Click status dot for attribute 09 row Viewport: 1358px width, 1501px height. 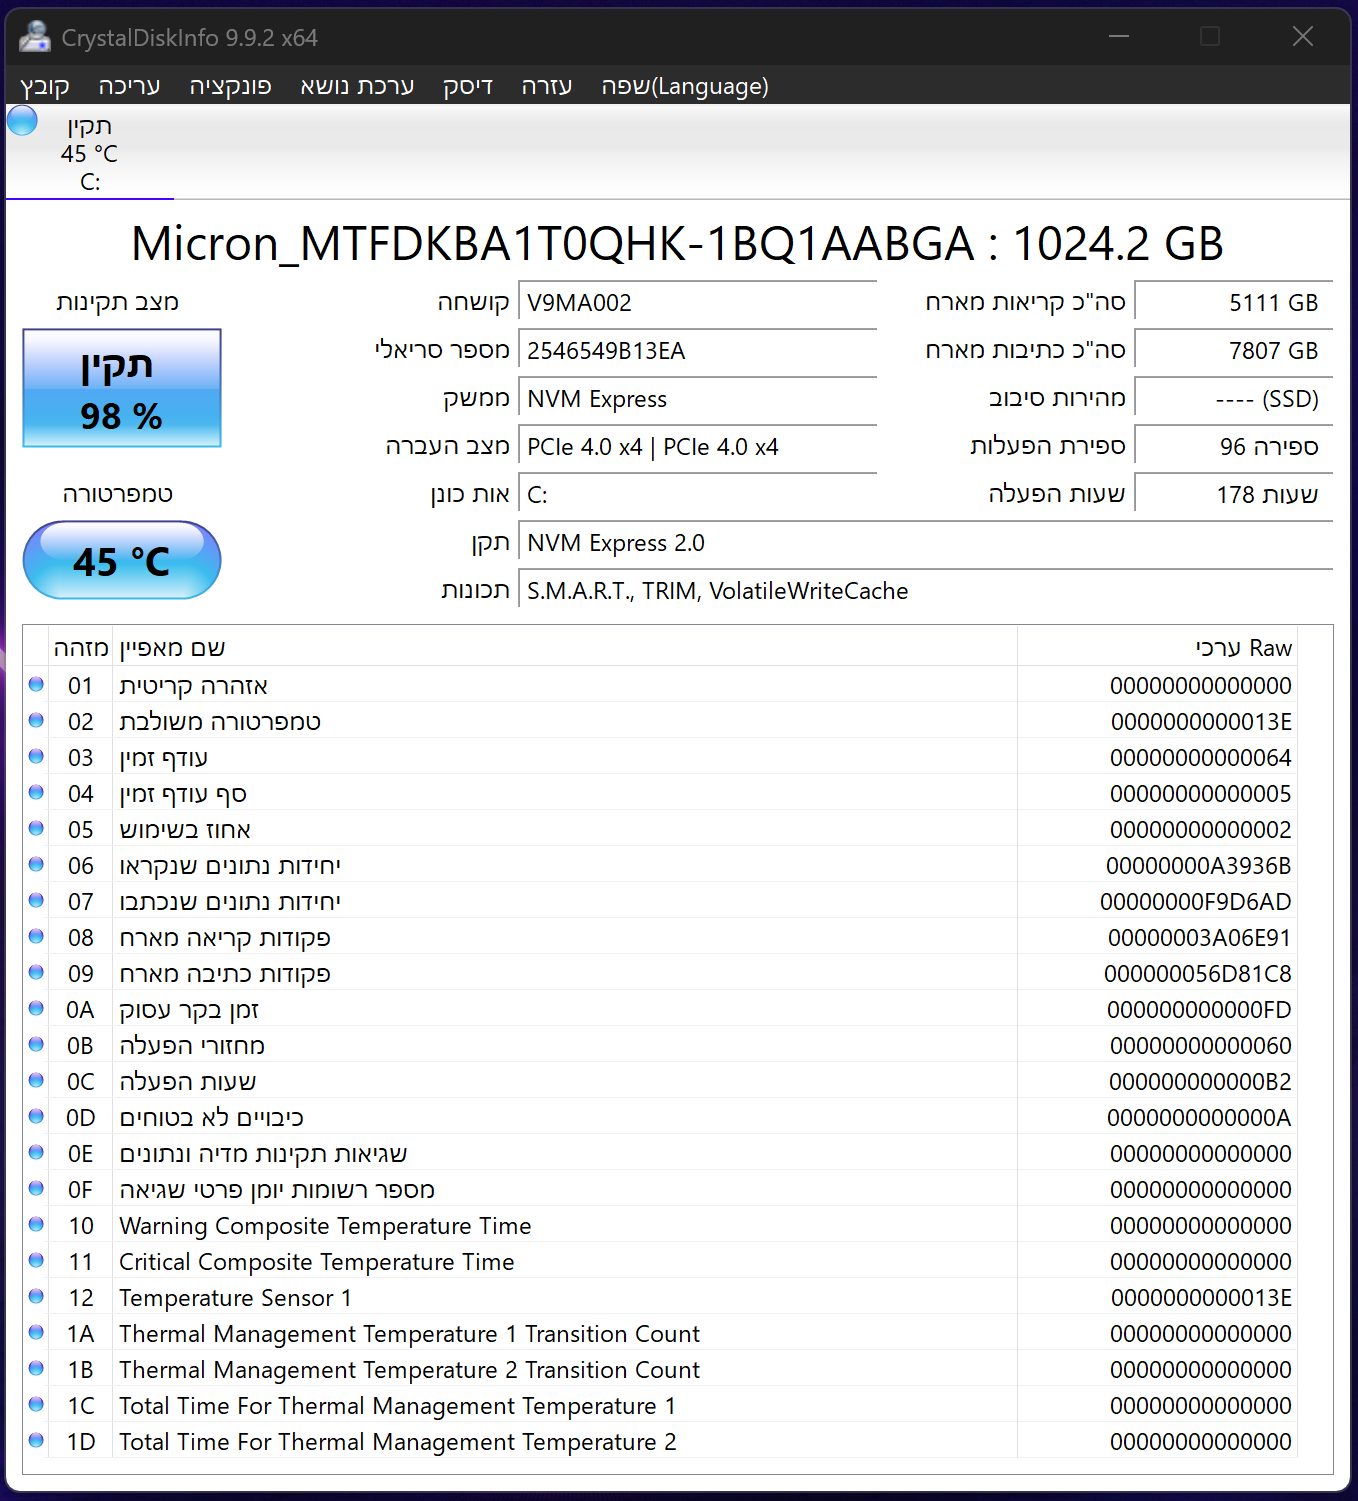pos(36,973)
